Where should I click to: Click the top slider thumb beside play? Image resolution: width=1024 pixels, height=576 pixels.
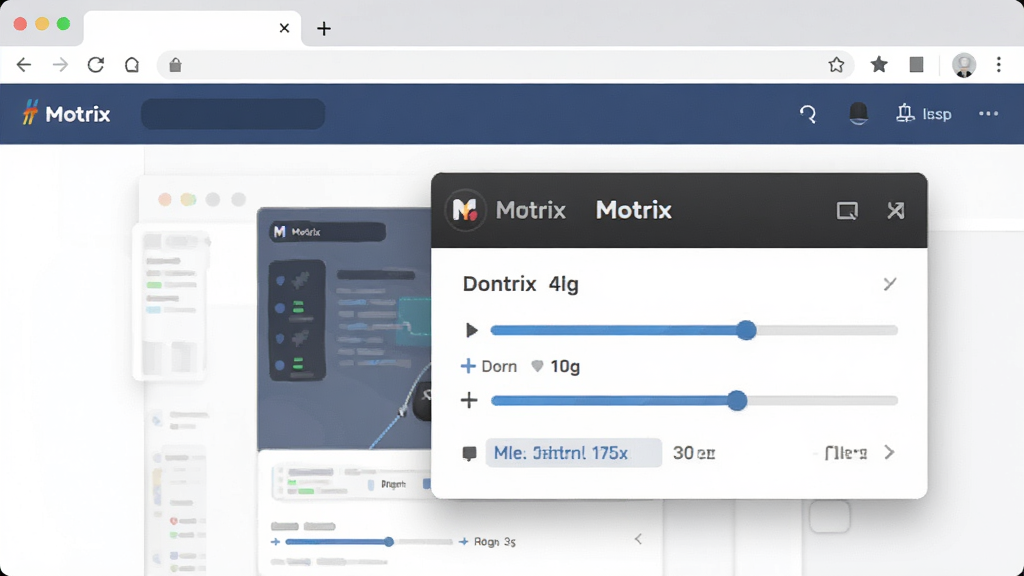[746, 330]
